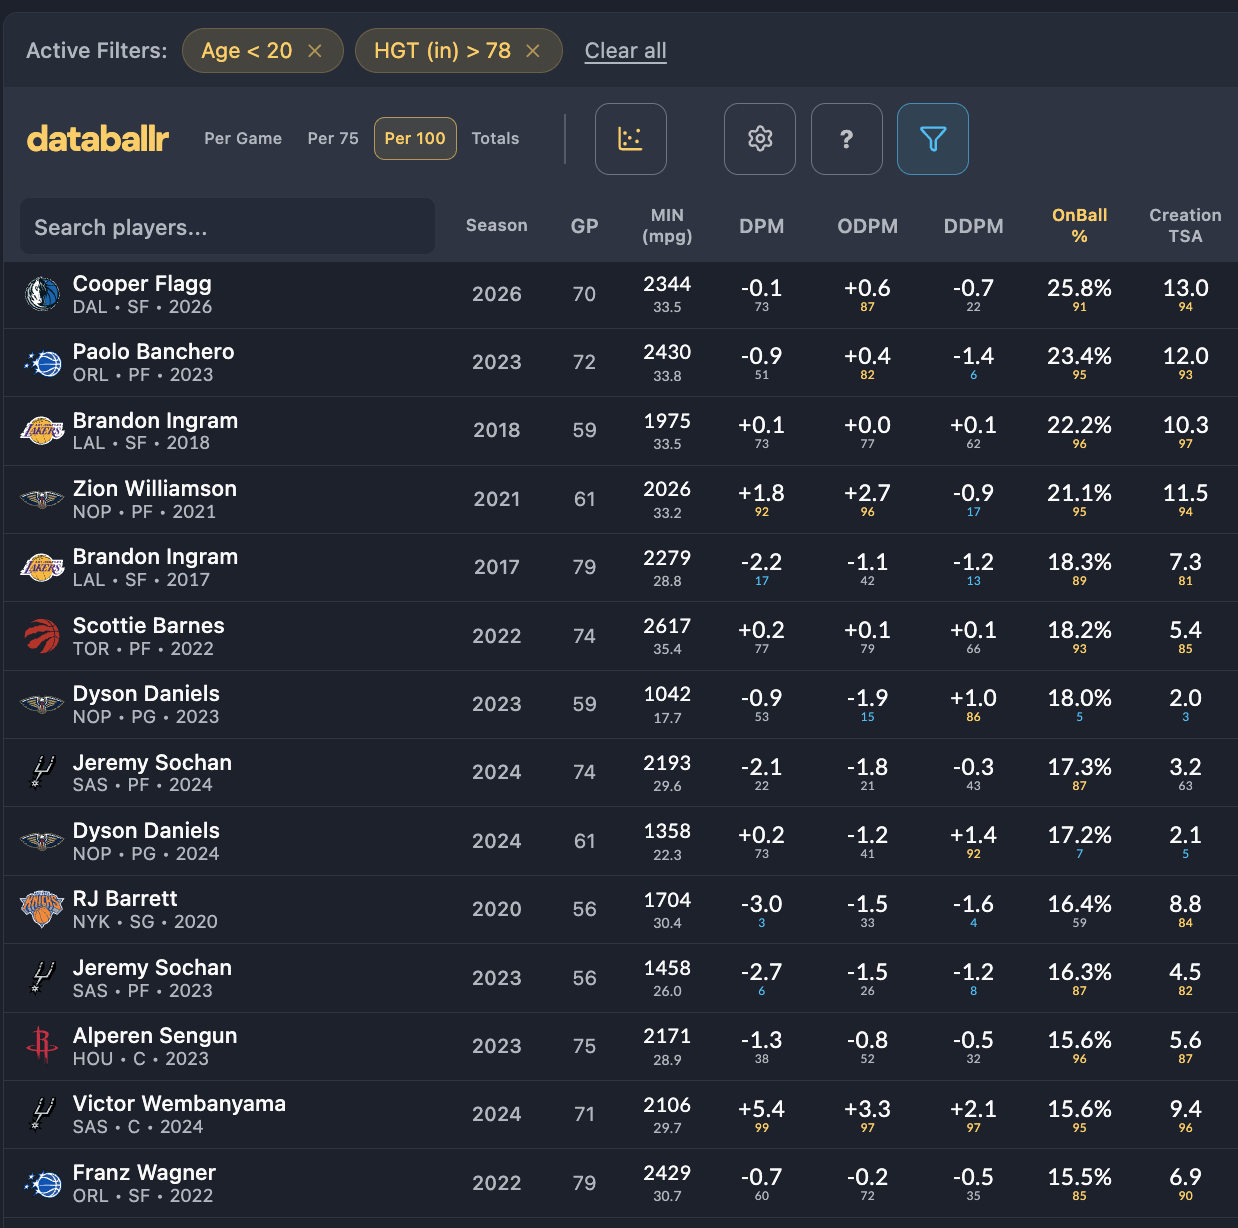
Task: Select the Per 100 stats tab
Action: 415,139
